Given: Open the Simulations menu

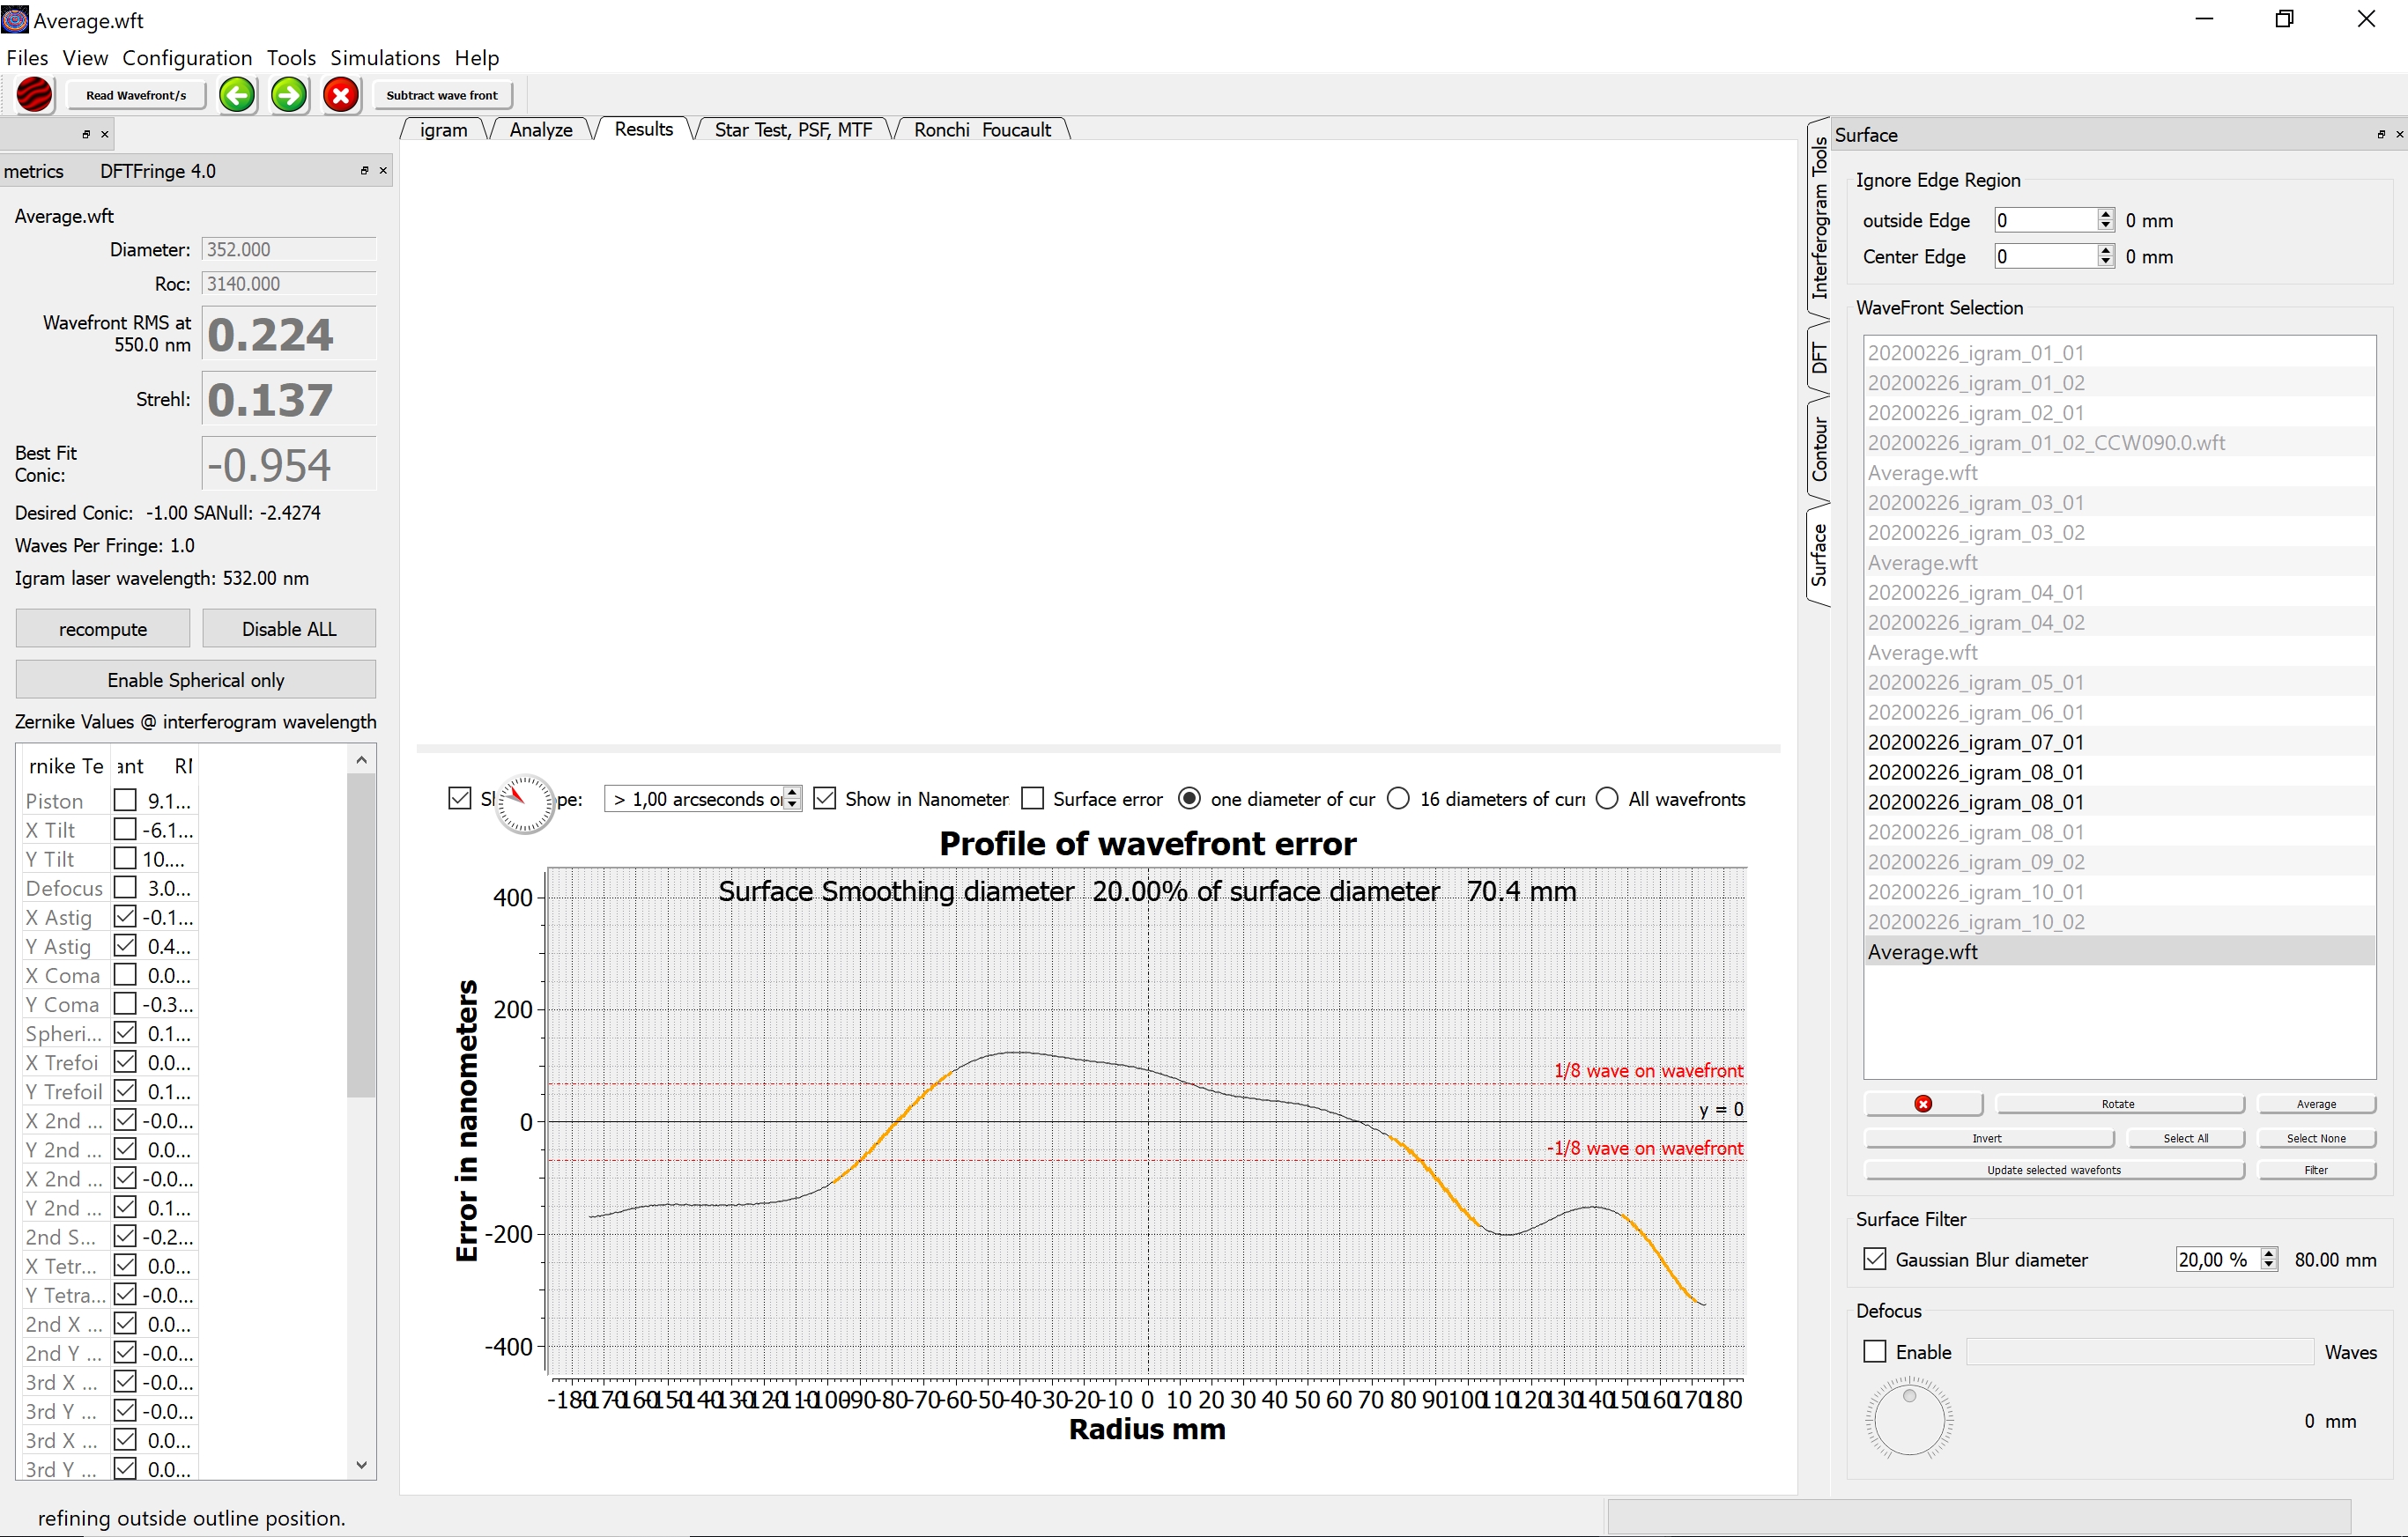Looking at the screenshot, I should click(384, 58).
